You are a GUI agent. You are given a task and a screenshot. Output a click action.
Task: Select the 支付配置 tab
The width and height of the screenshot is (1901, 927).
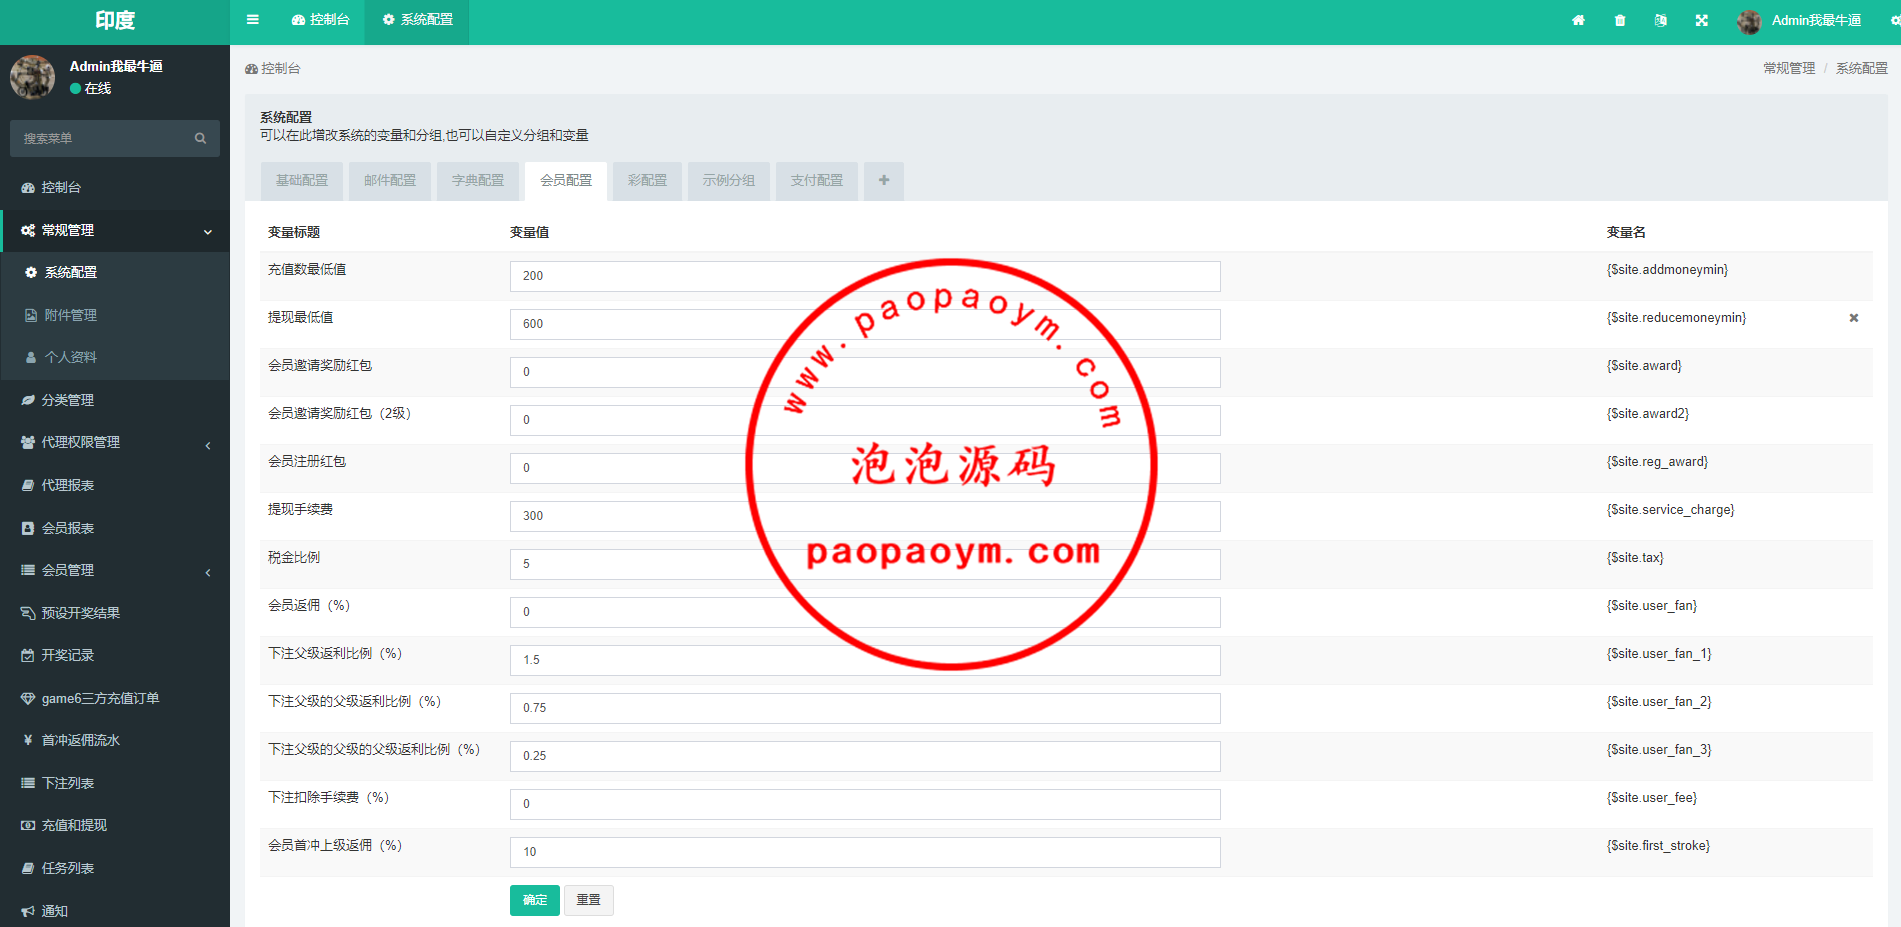[817, 181]
